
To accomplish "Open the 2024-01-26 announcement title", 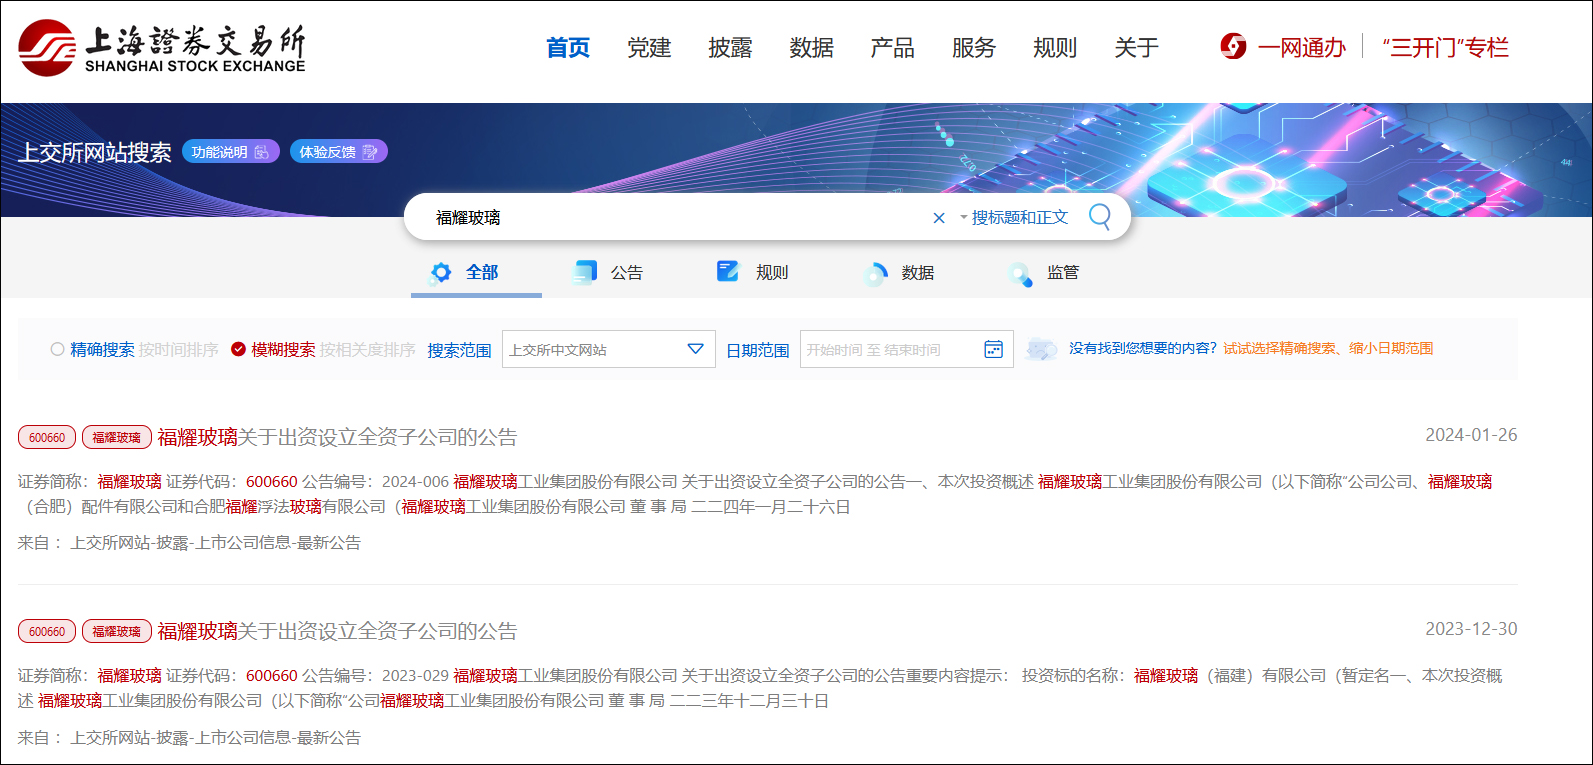I will pos(337,437).
